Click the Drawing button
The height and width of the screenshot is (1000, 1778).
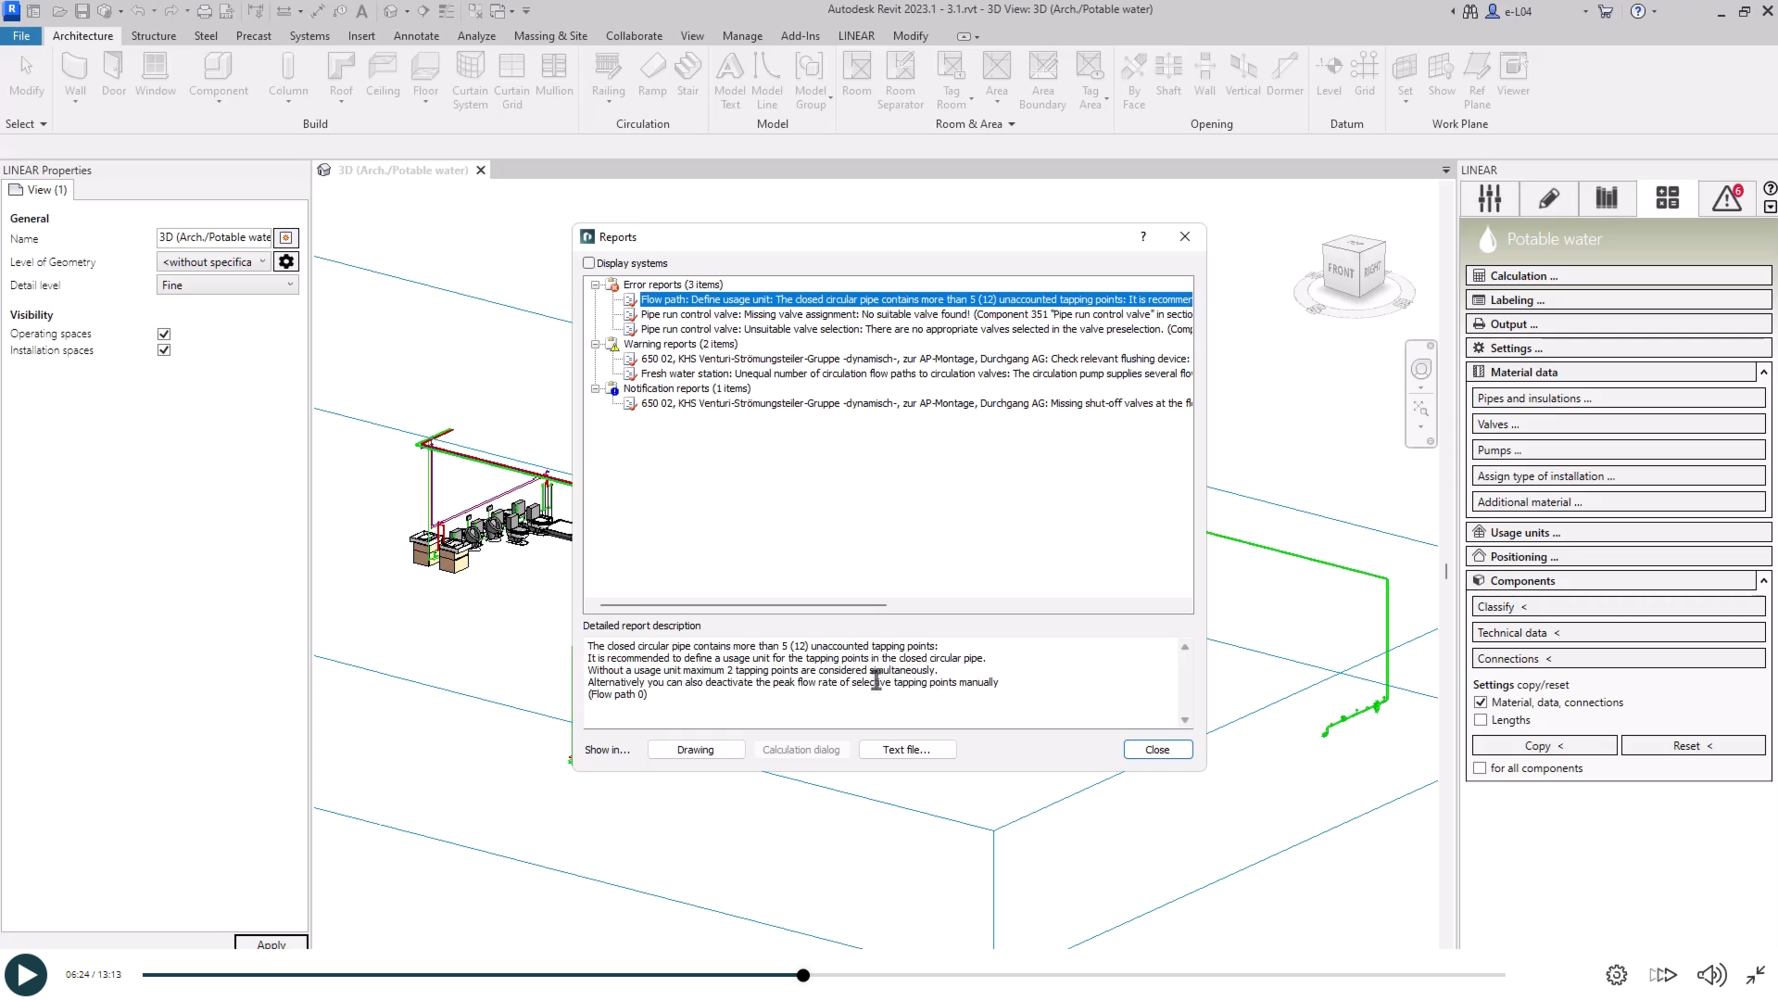[x=695, y=750]
